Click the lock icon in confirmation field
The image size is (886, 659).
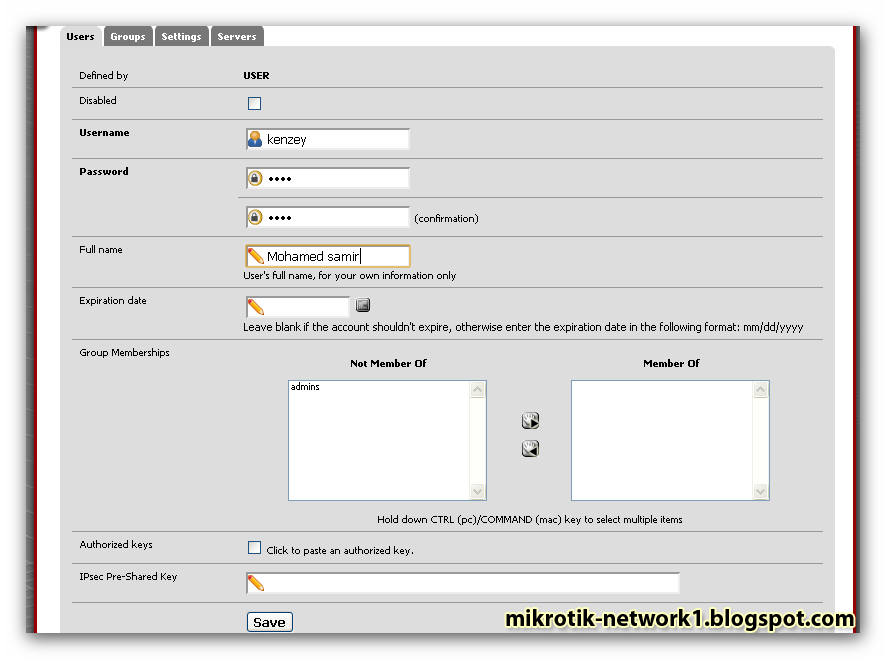(255, 217)
